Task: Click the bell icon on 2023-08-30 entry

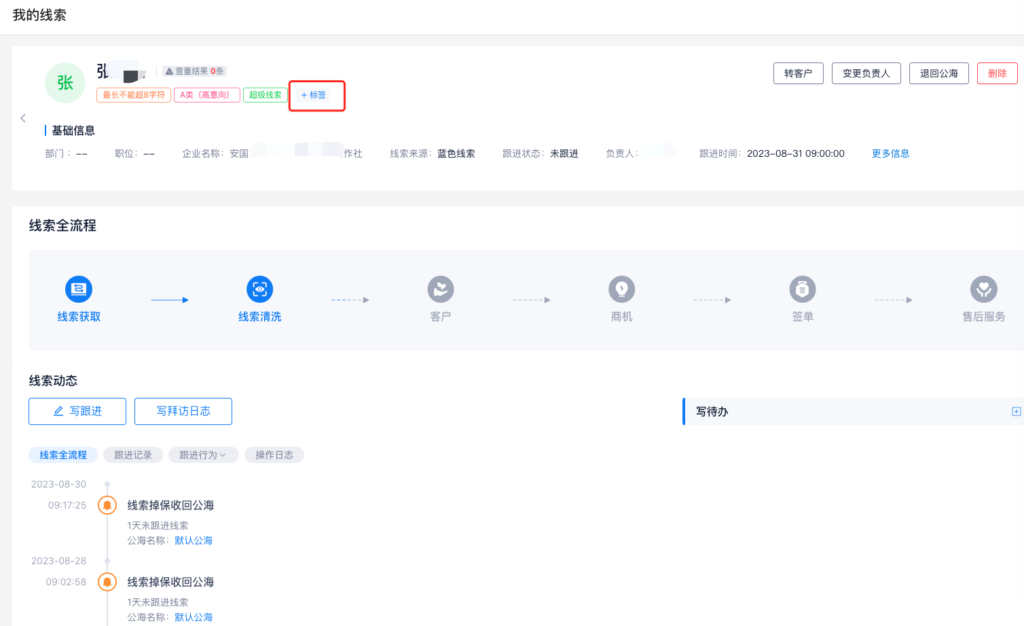Action: 107,505
